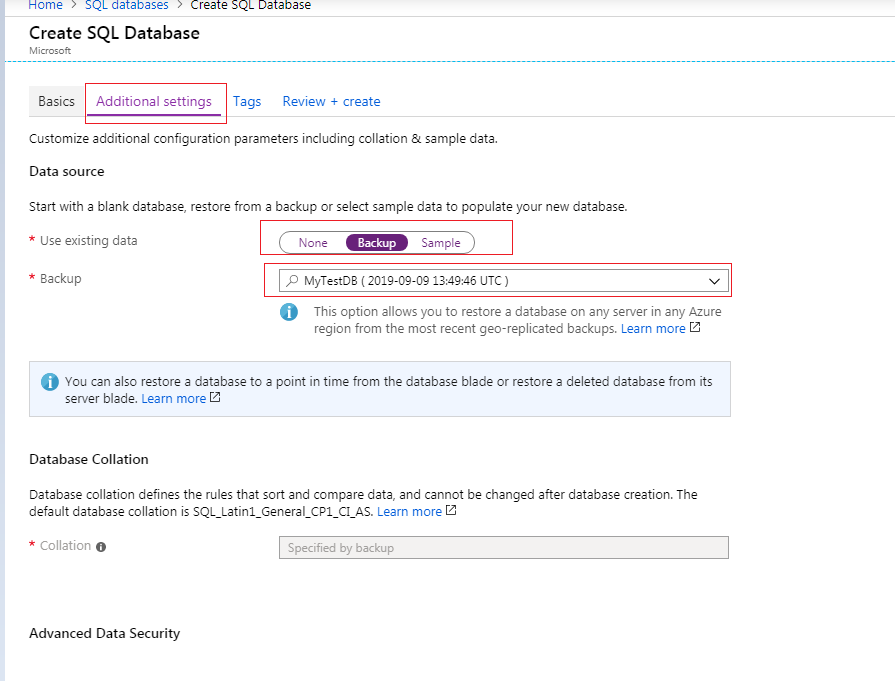Open the MyTestDB backup dropdown

tap(497, 281)
